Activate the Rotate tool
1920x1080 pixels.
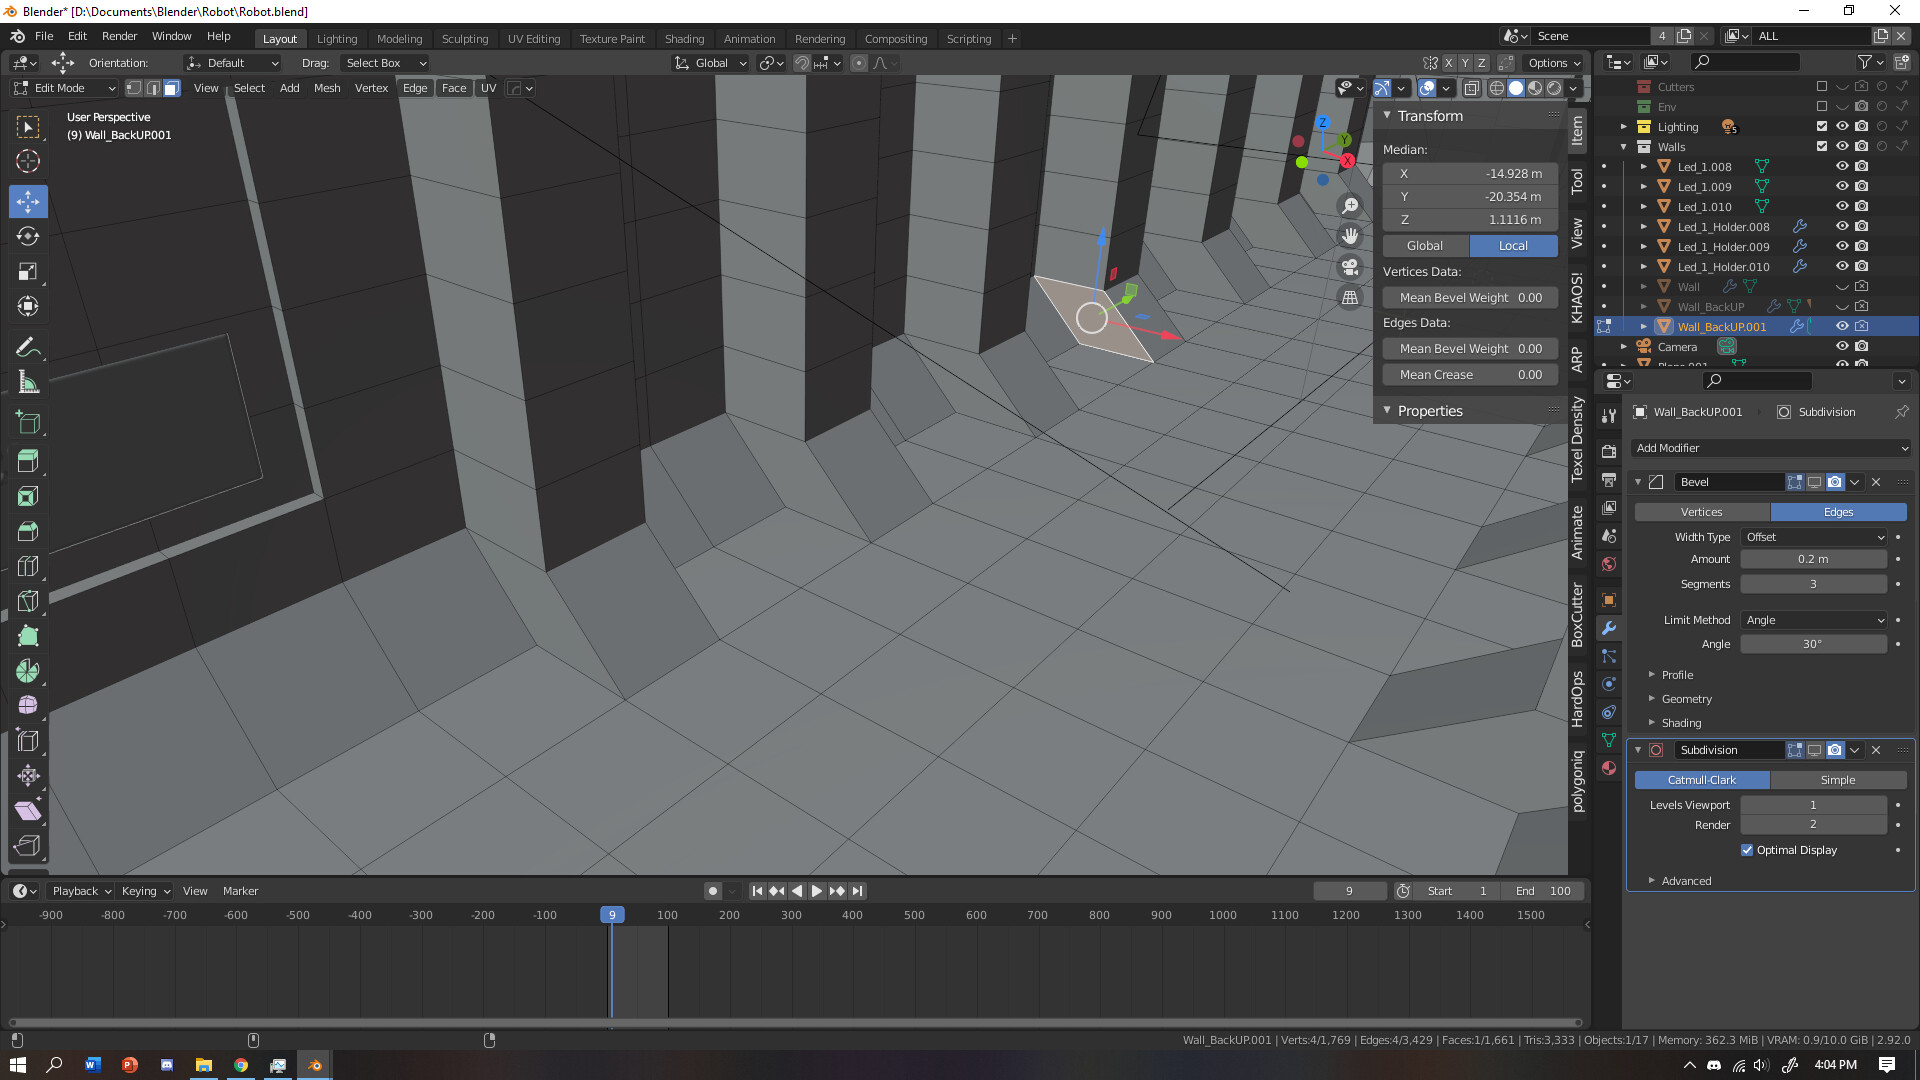28,236
